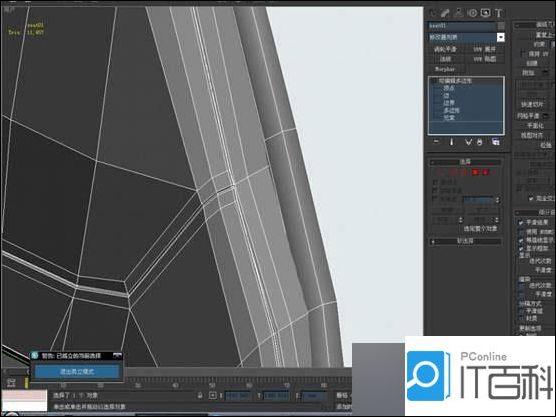This screenshot has width=556, height=417.
Task: Select the Edge (边) sub-object level
Action: pyautogui.click(x=446, y=96)
